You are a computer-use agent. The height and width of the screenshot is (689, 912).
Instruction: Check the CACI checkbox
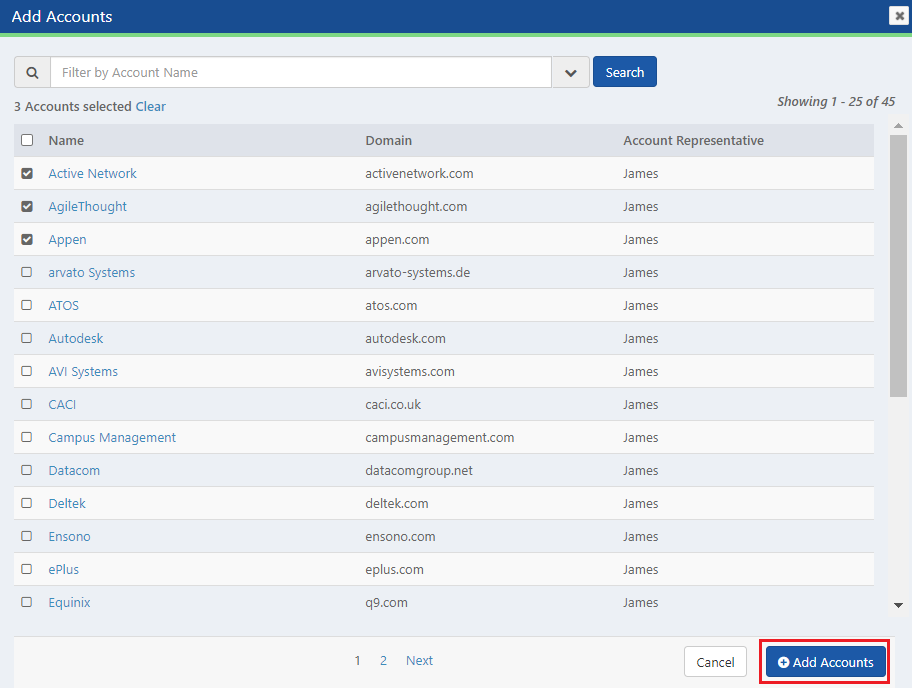(27, 404)
